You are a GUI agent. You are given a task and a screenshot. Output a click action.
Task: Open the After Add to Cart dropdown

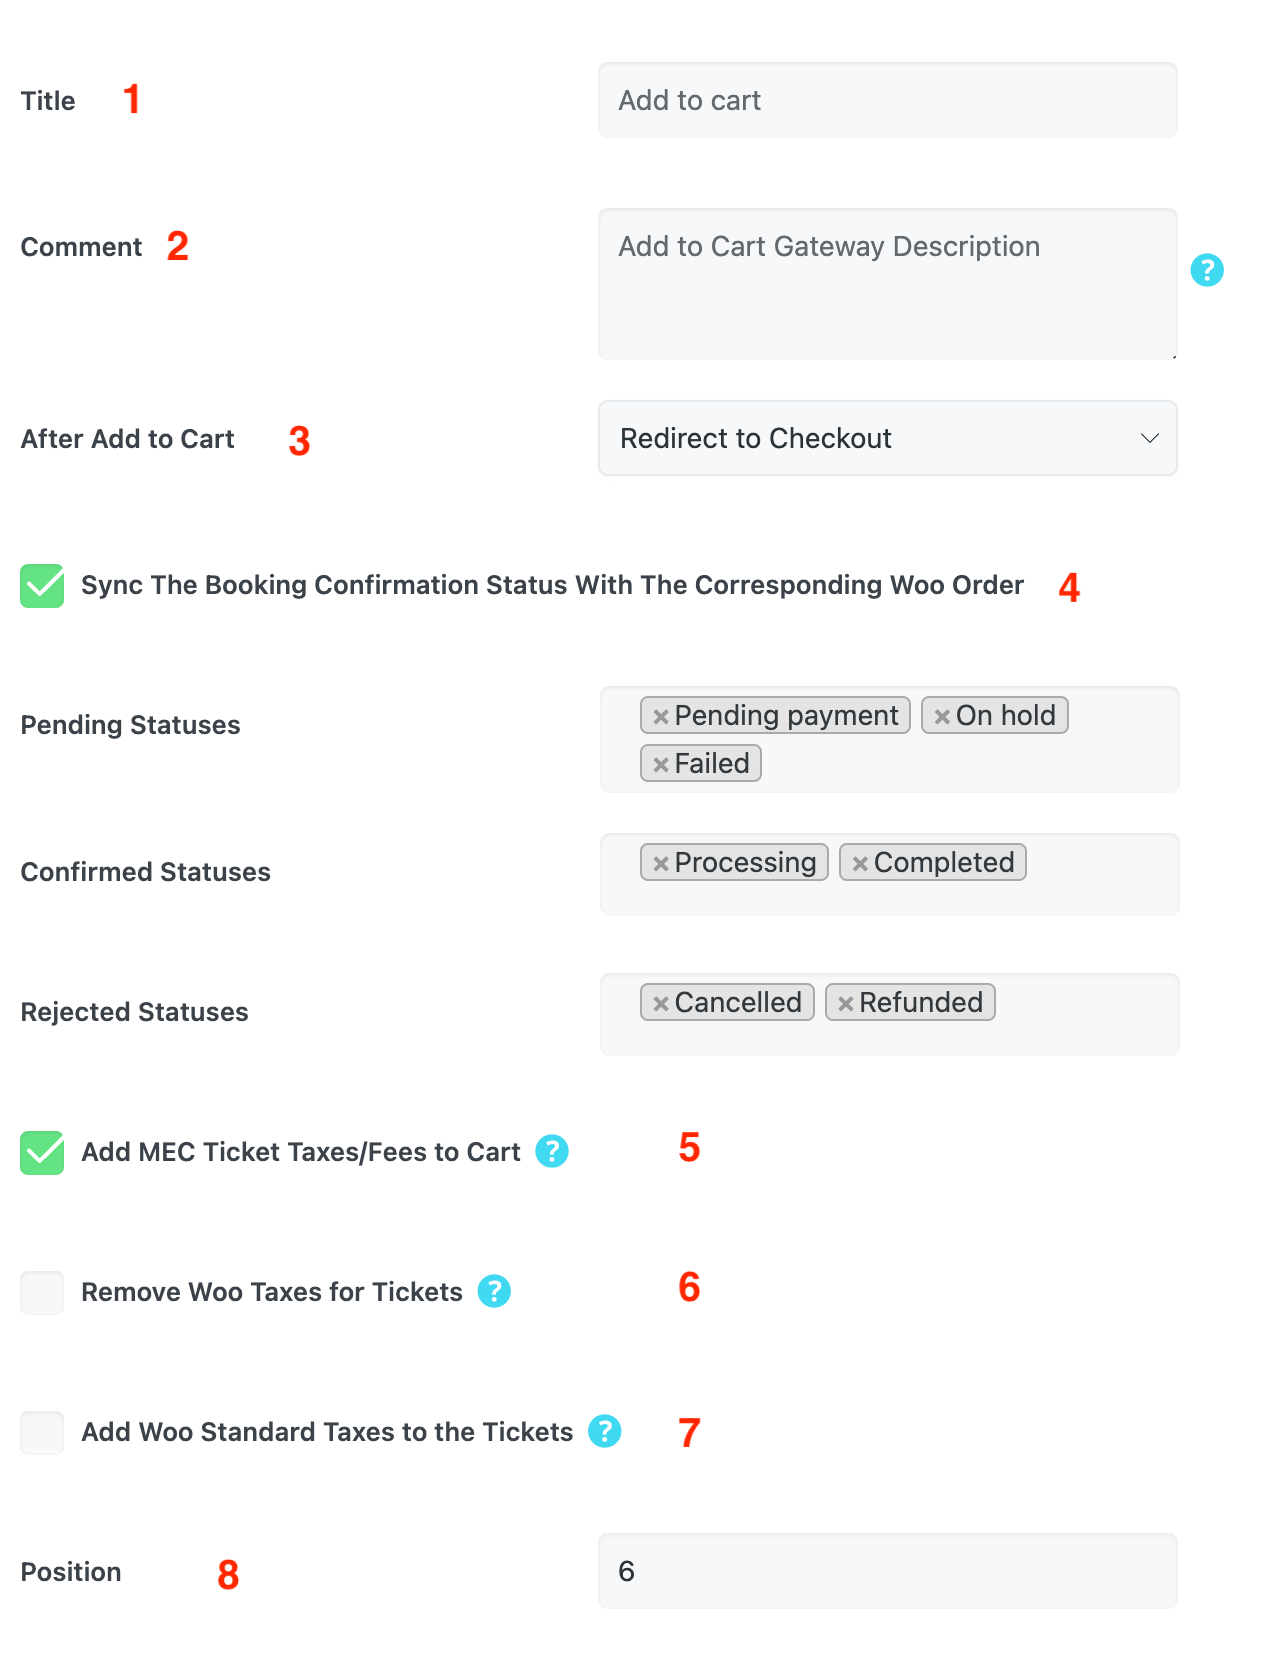coord(887,438)
